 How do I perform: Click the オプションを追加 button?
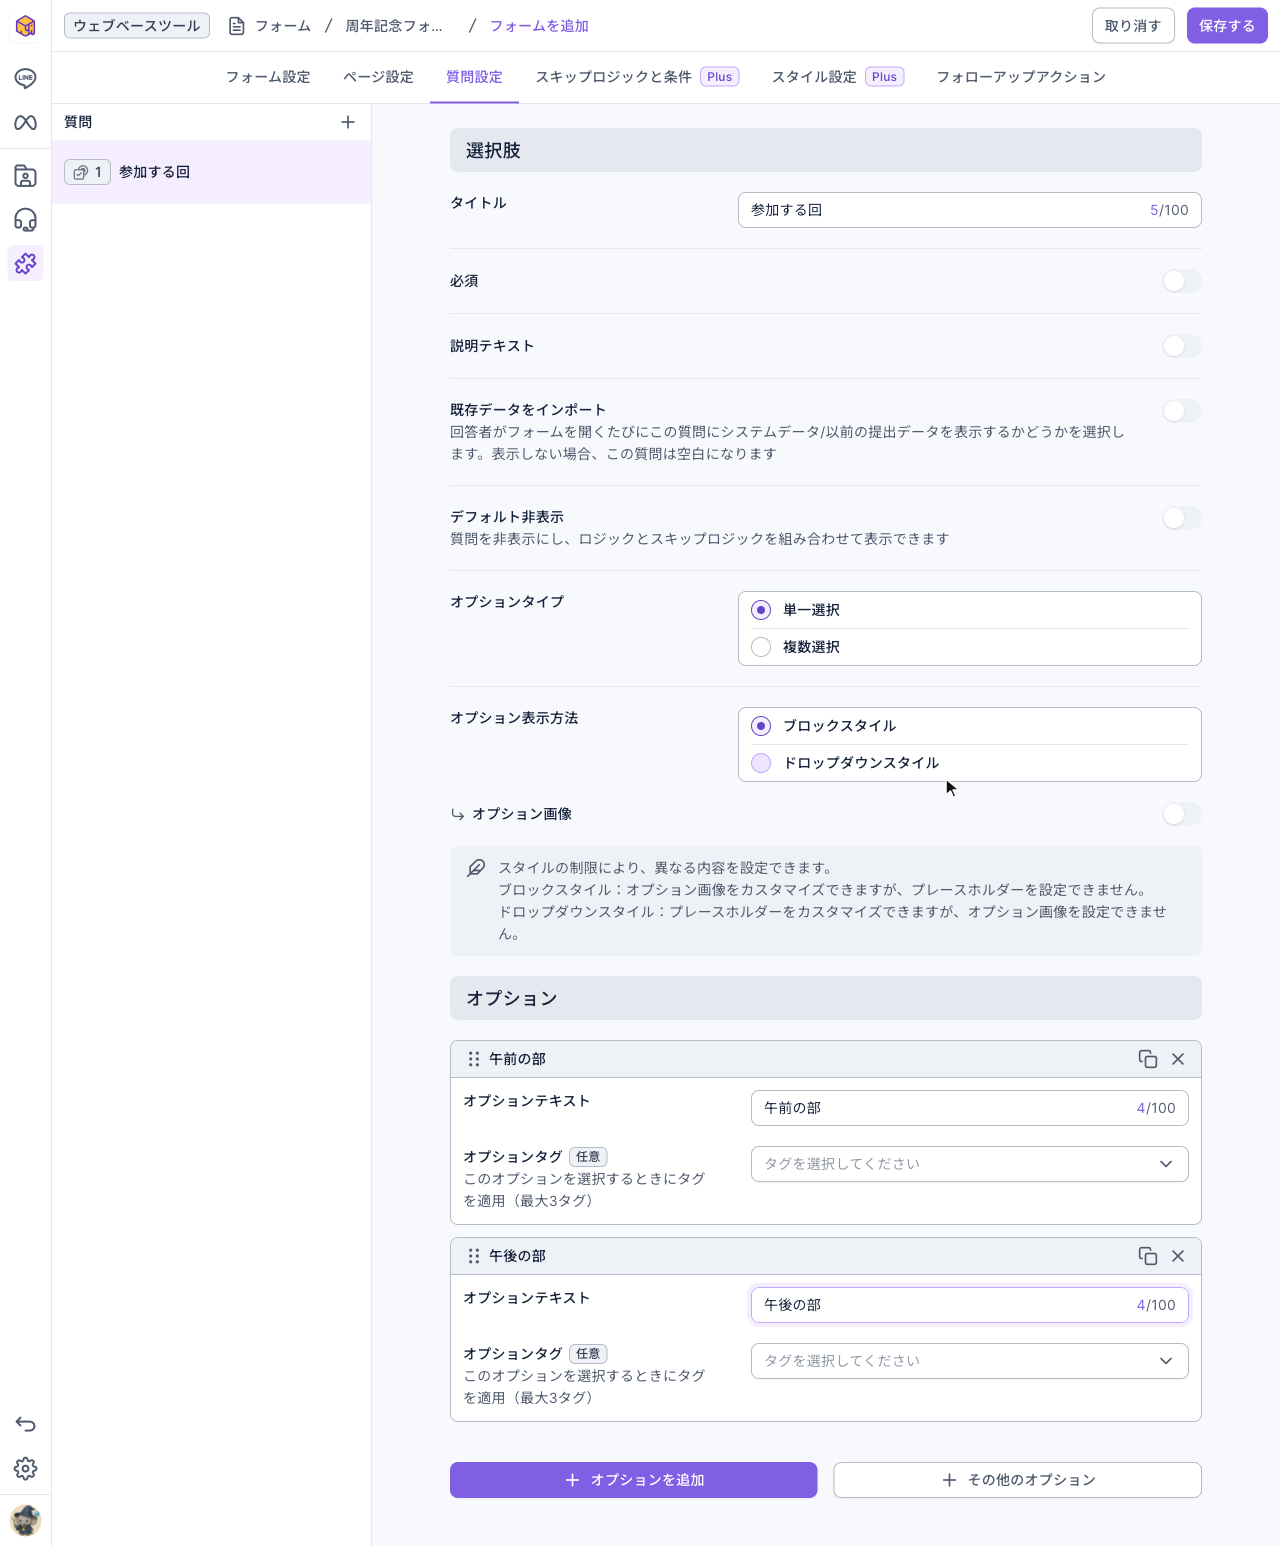[634, 1480]
